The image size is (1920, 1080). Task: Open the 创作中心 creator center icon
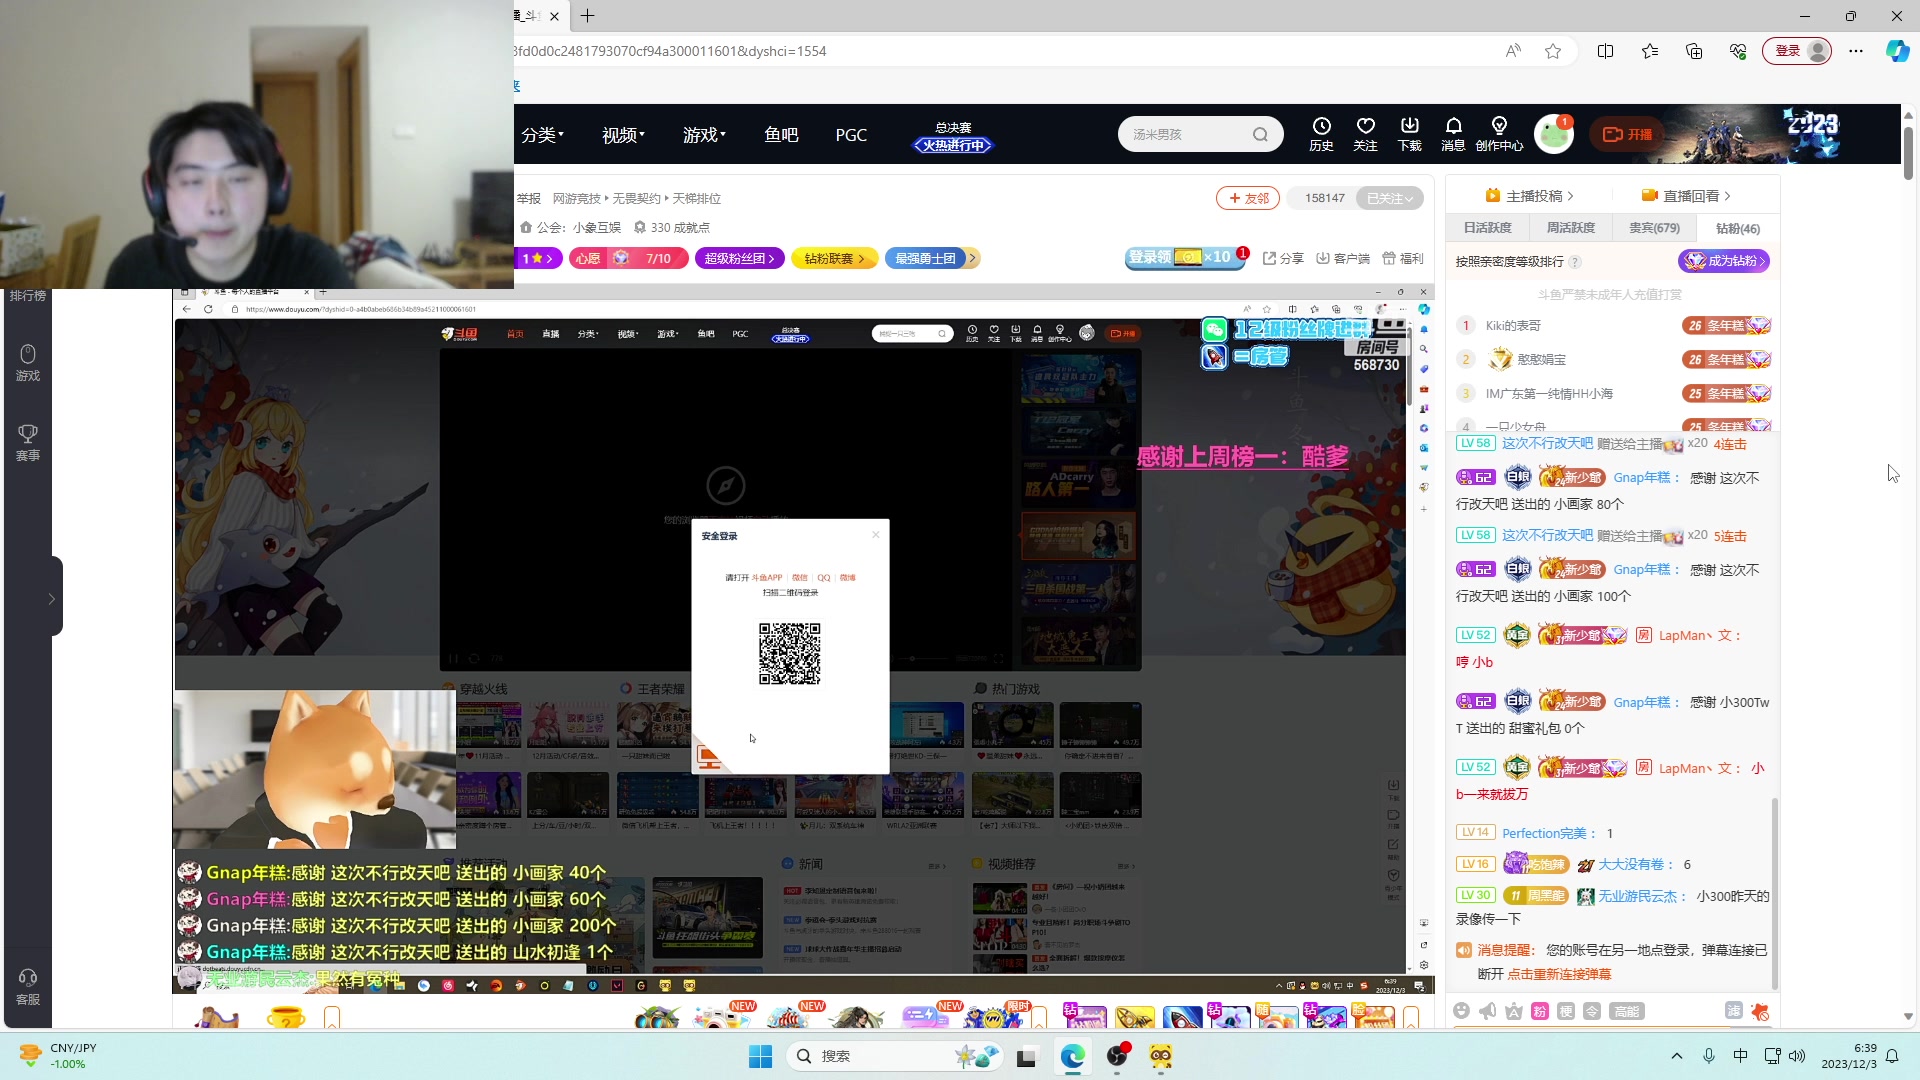(1499, 133)
